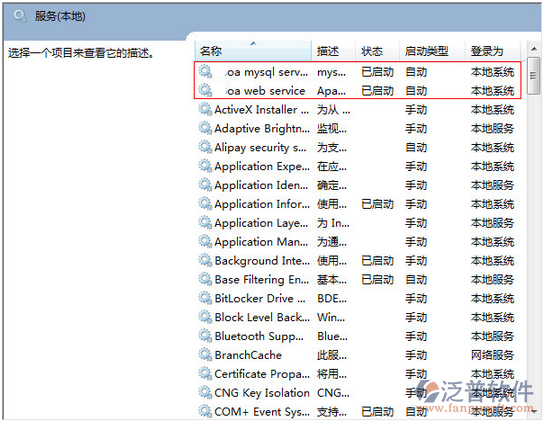544x424 pixels.
Task: Click the BitLocker Drive service gear icon
Action: (205, 298)
